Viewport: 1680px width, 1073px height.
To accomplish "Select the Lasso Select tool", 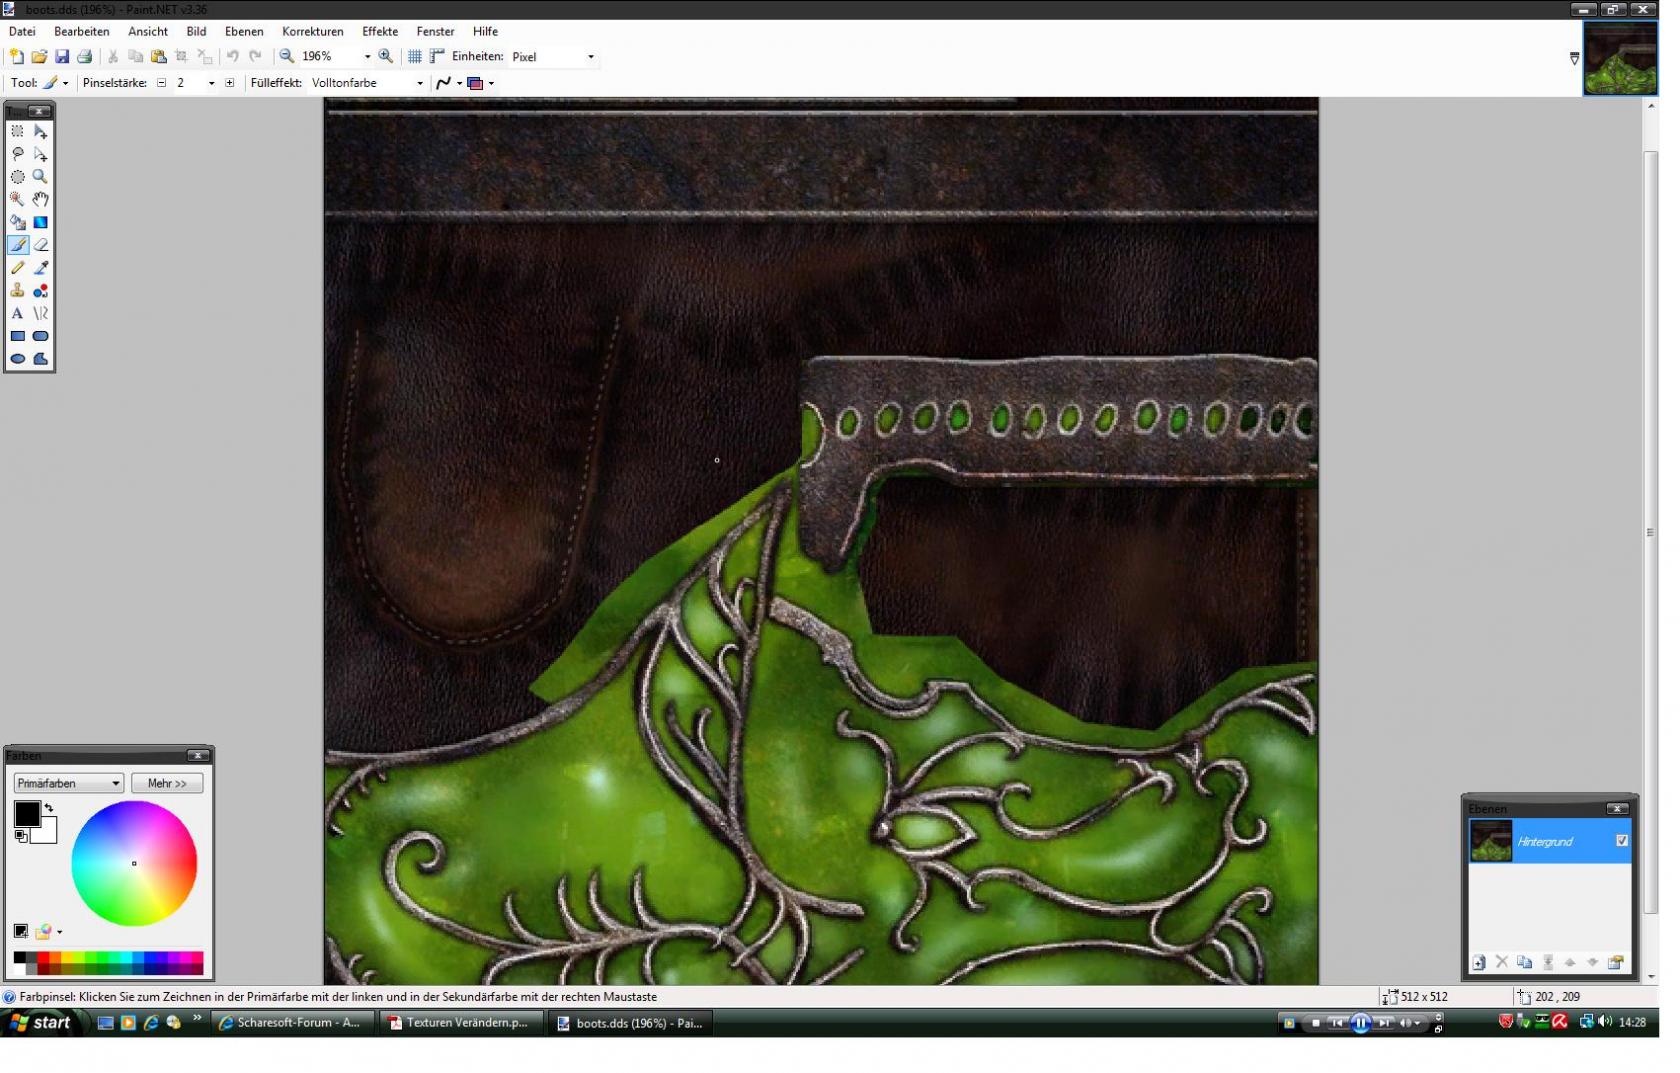I will 17,154.
